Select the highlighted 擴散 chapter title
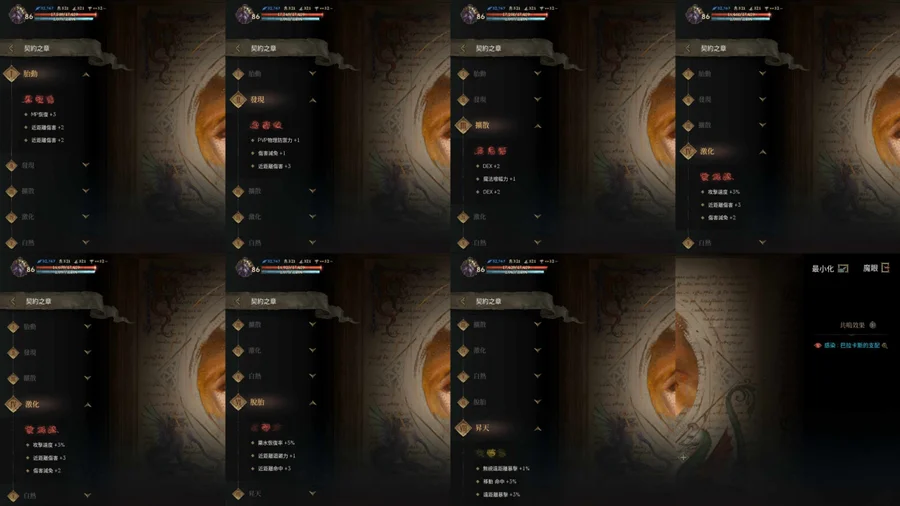Screen dimensions: 900x506 click(x=482, y=125)
